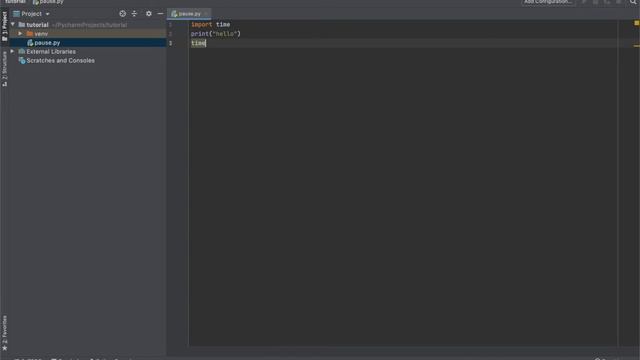The width and height of the screenshot is (640, 360).
Task: Hide the Project panel with the minus icon
Action: pos(160,14)
